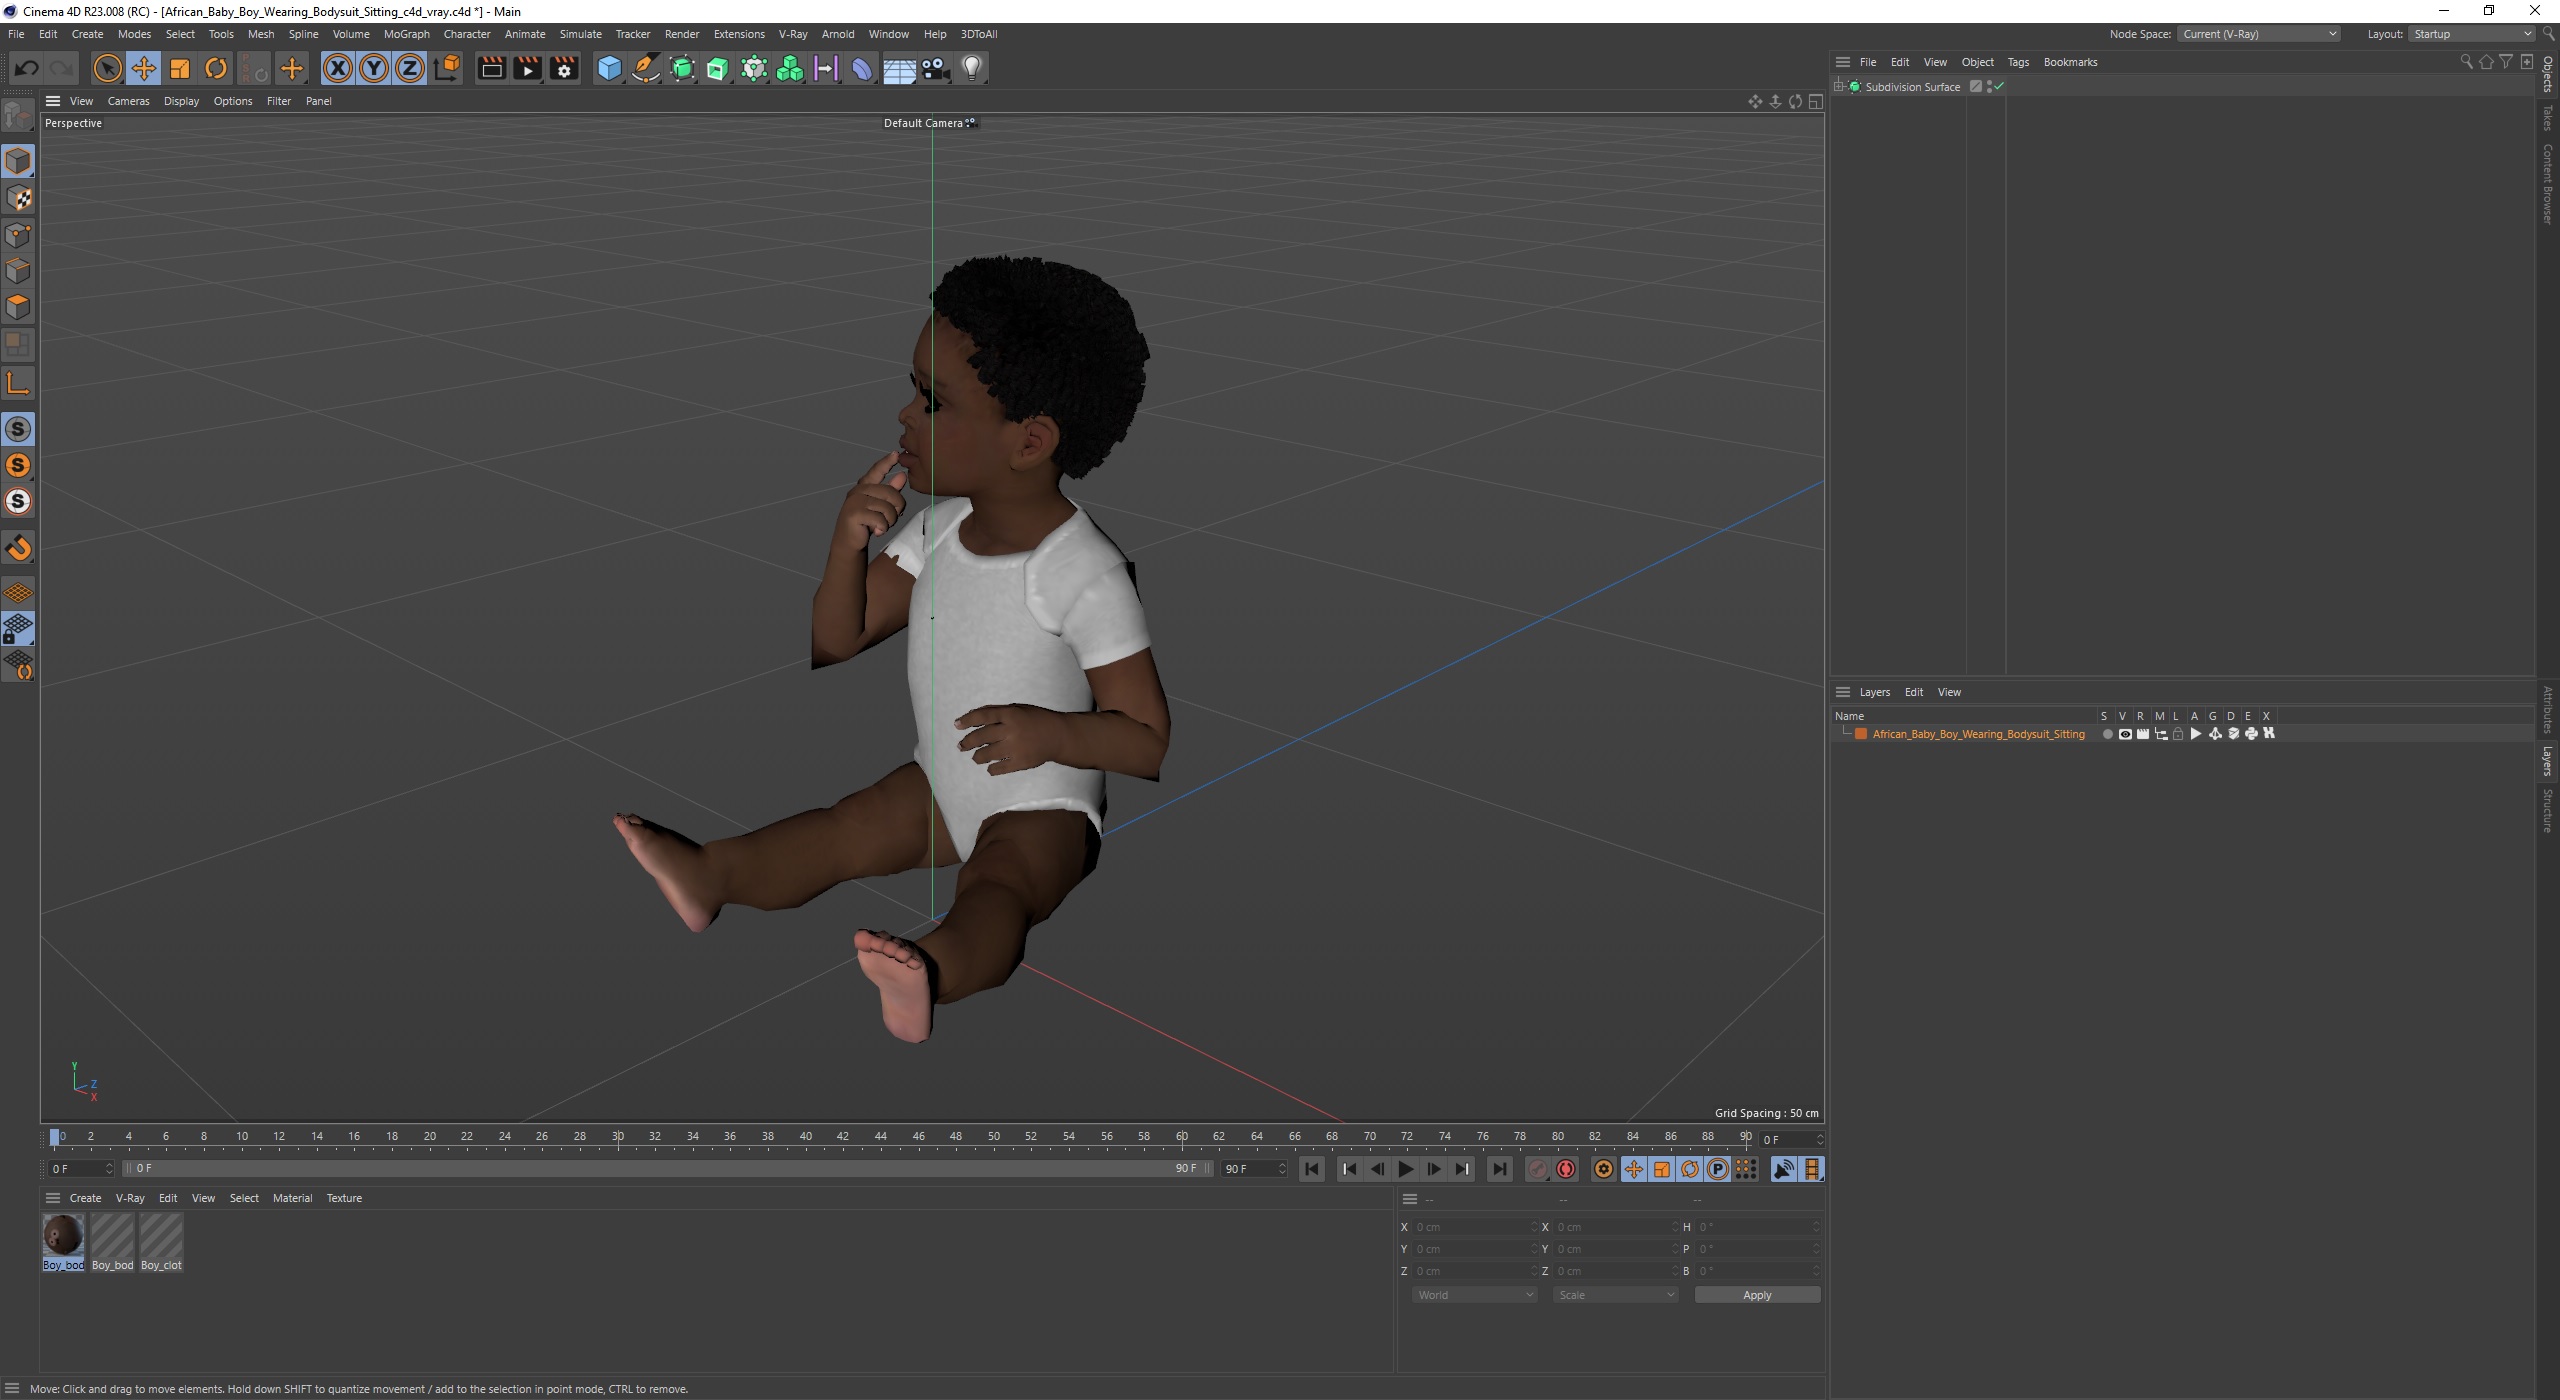Open the Simulate menu
This screenshot has height=1400, width=2560.
click(x=580, y=34)
